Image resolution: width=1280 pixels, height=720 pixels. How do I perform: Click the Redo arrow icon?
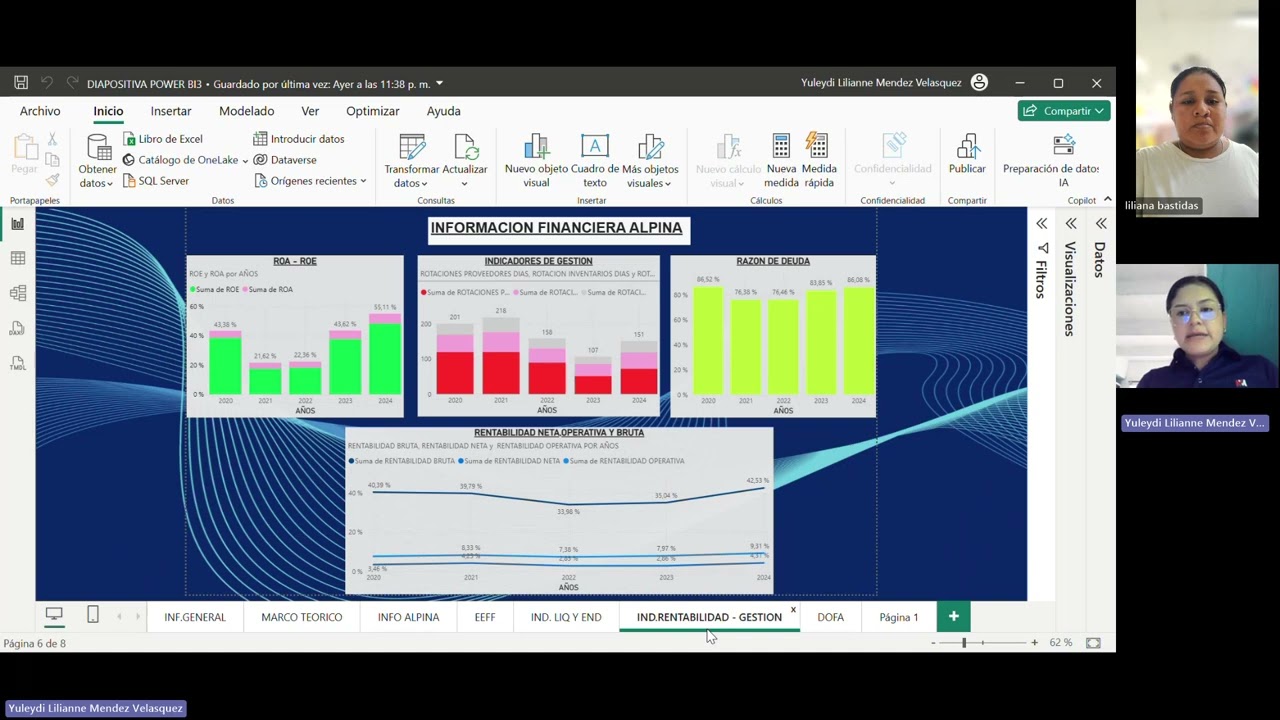(72, 83)
